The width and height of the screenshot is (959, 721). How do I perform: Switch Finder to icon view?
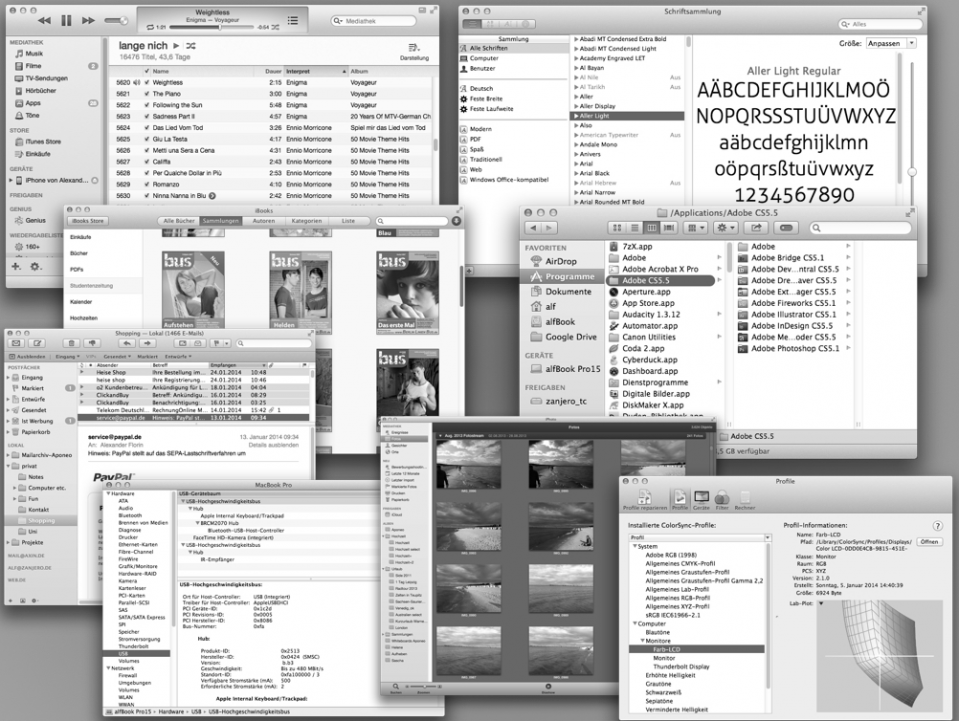[617, 228]
